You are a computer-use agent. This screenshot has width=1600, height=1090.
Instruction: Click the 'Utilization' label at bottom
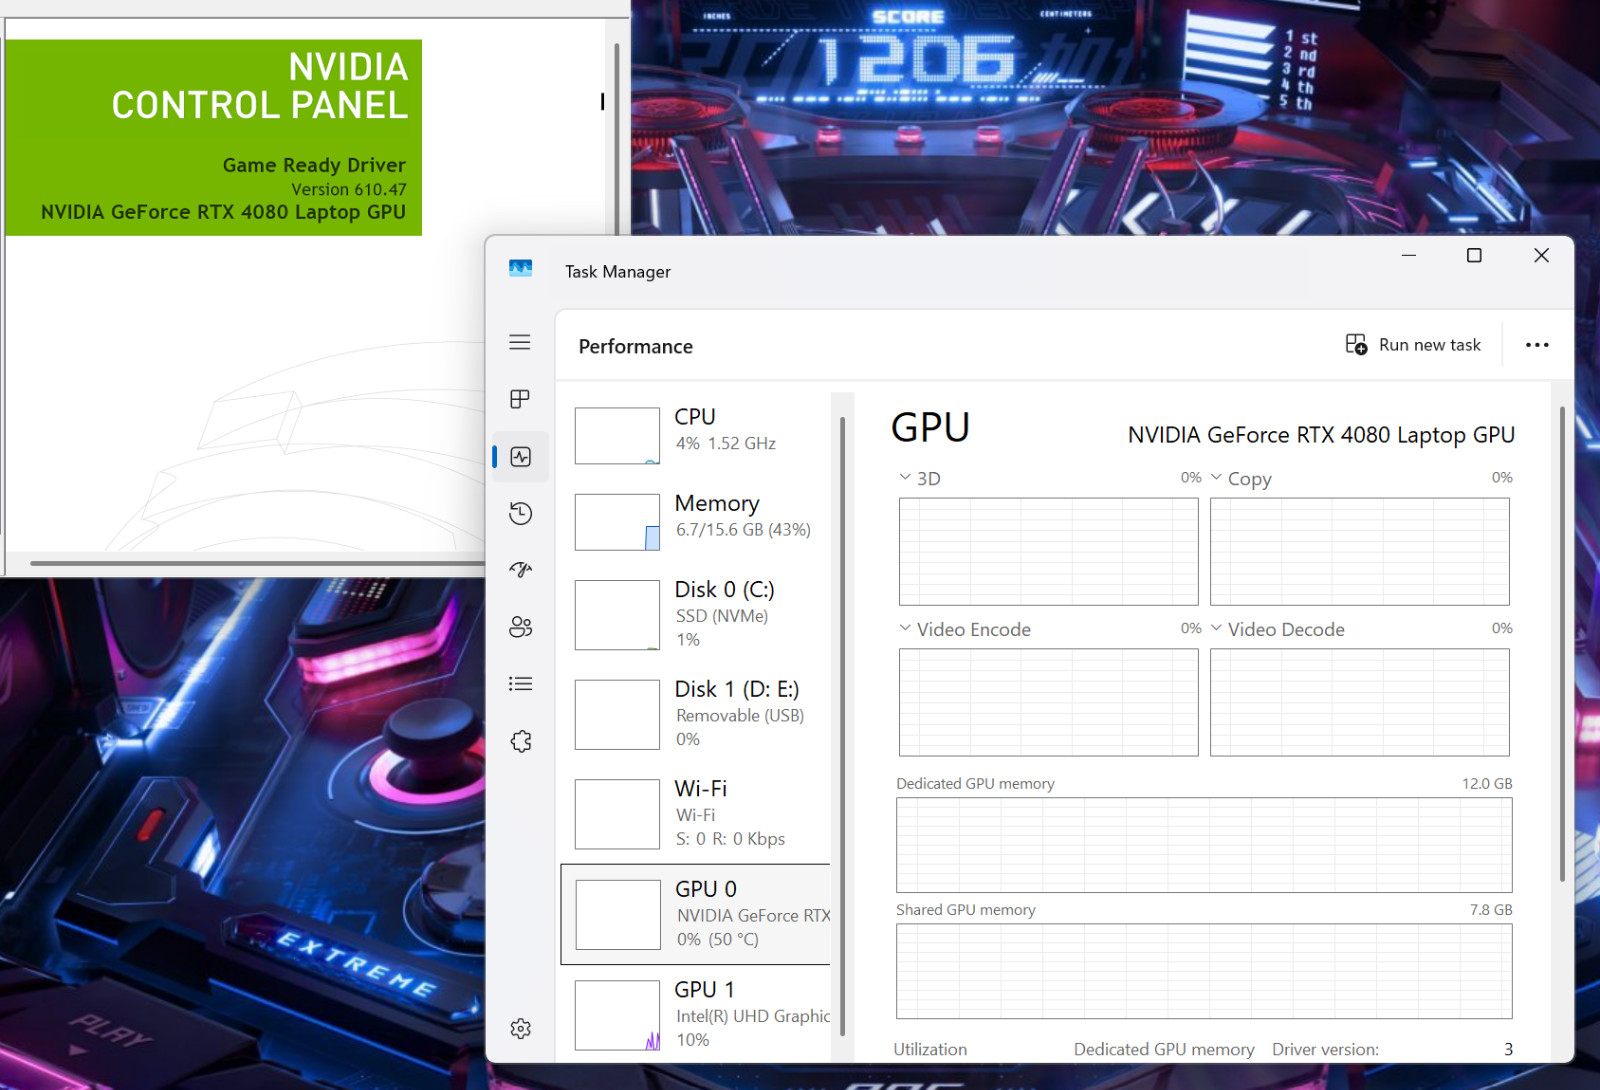pyautogui.click(x=930, y=1049)
